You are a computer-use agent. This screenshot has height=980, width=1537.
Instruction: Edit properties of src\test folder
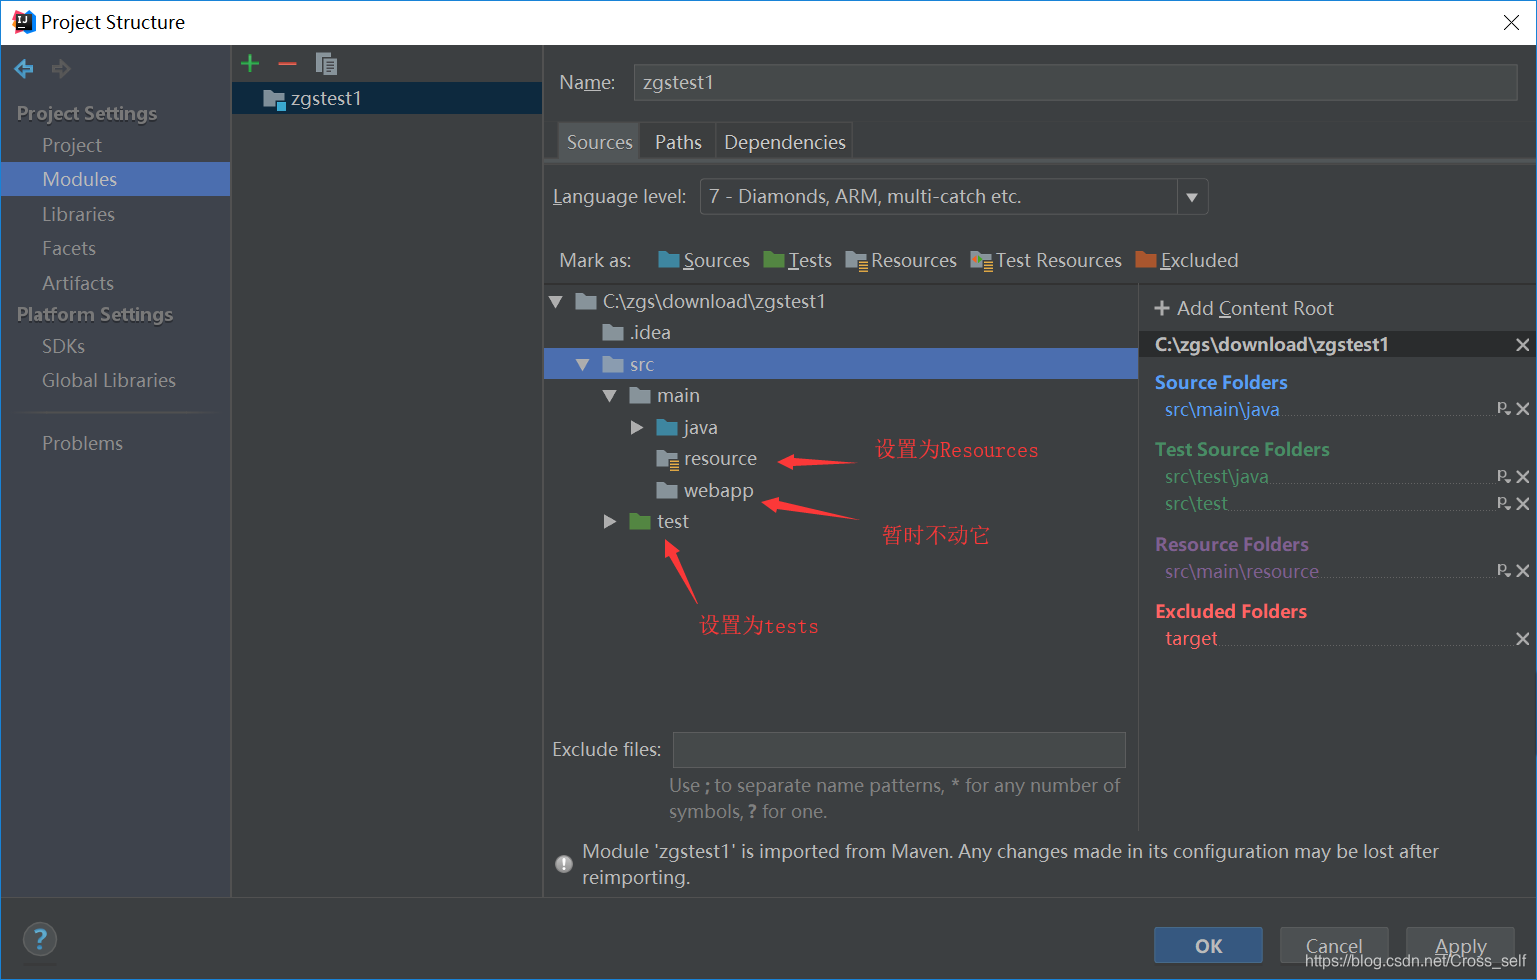coord(1504,503)
